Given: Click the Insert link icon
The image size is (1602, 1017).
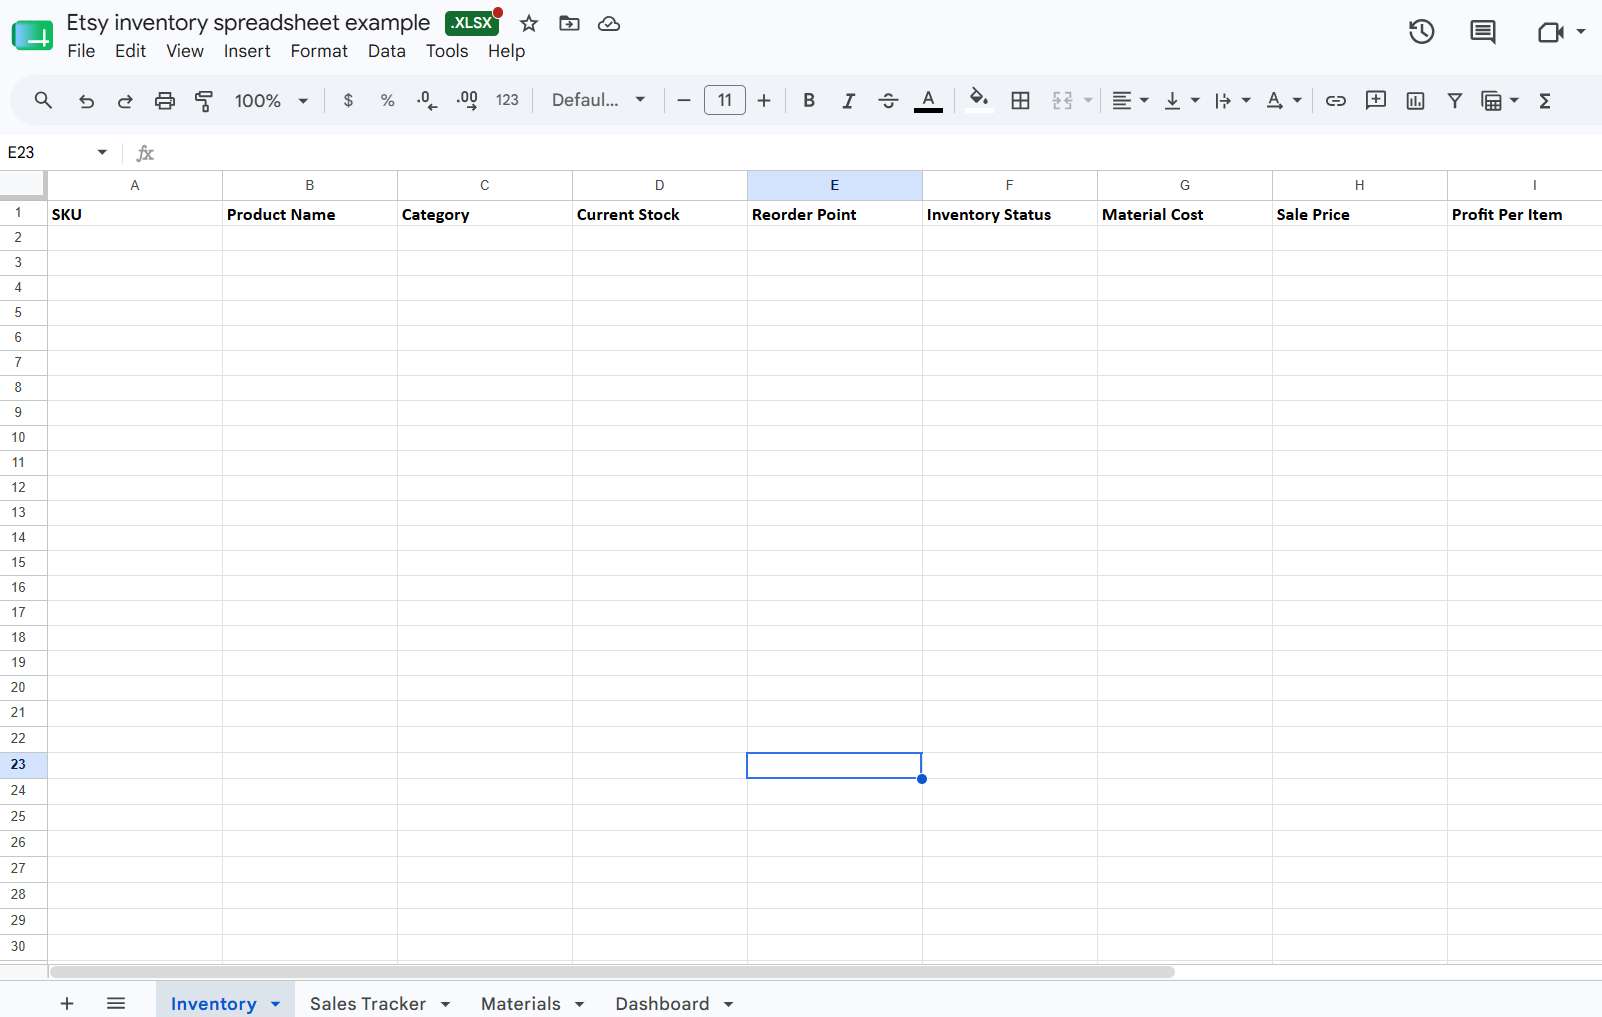Looking at the screenshot, I should [x=1336, y=100].
